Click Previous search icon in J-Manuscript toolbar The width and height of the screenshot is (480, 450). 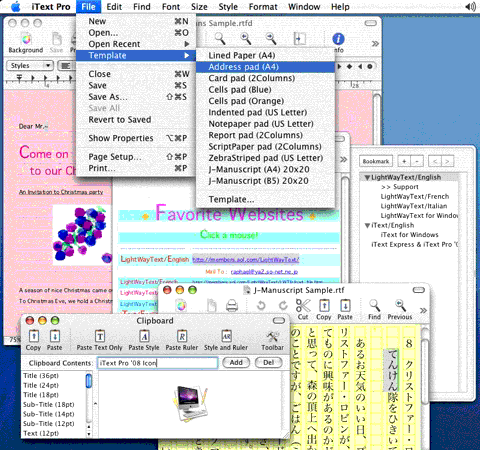[x=400, y=305]
